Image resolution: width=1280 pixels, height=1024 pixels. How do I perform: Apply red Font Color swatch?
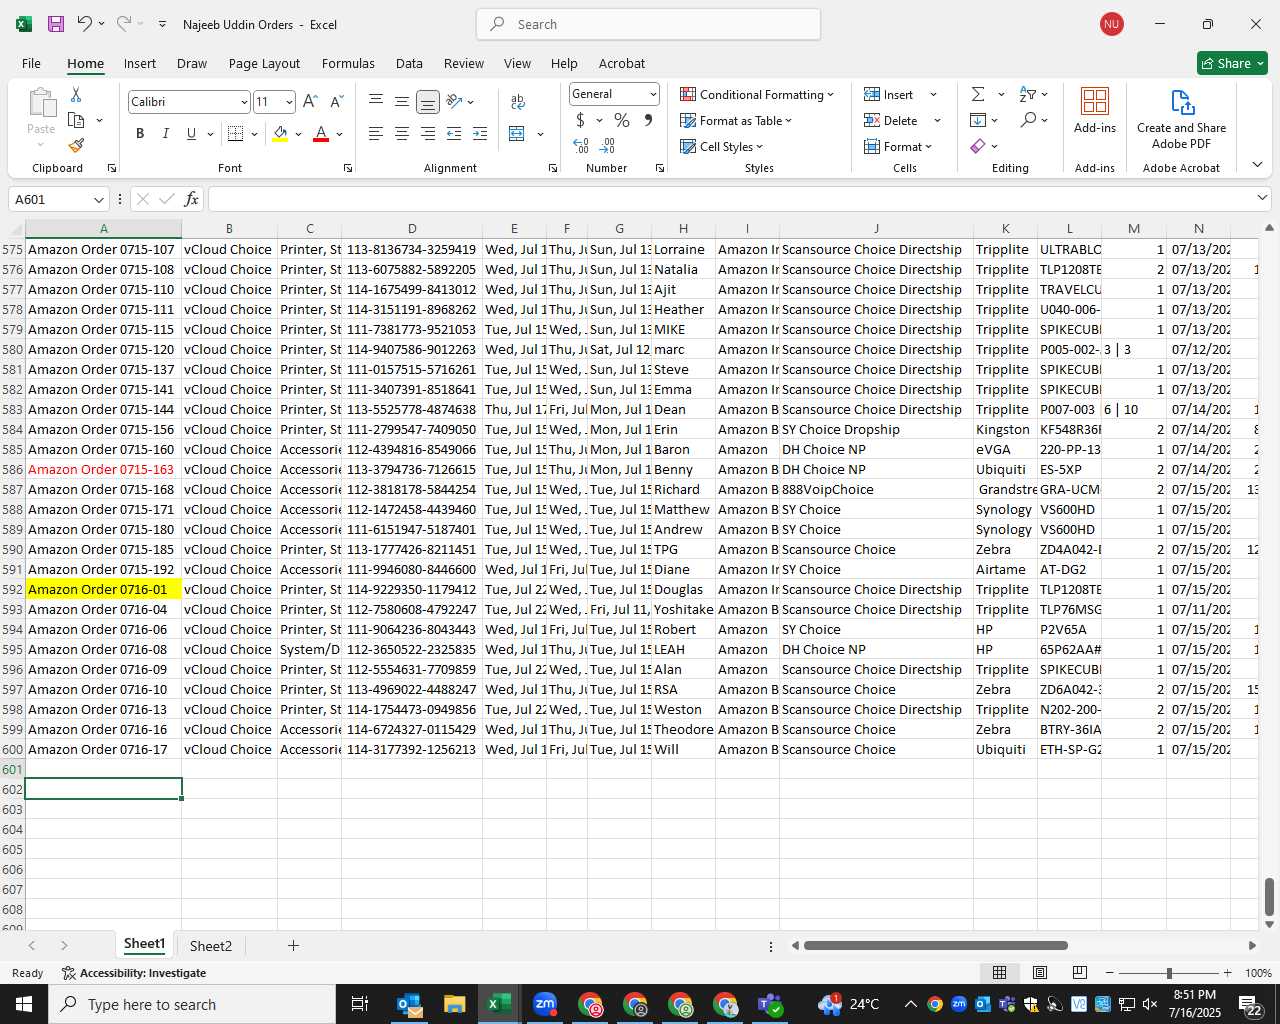[321, 134]
